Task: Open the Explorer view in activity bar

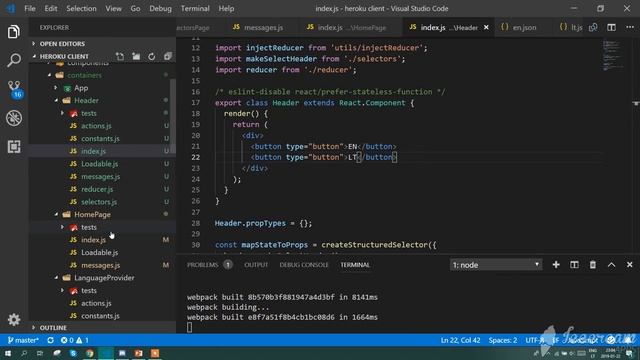Action: point(13,32)
